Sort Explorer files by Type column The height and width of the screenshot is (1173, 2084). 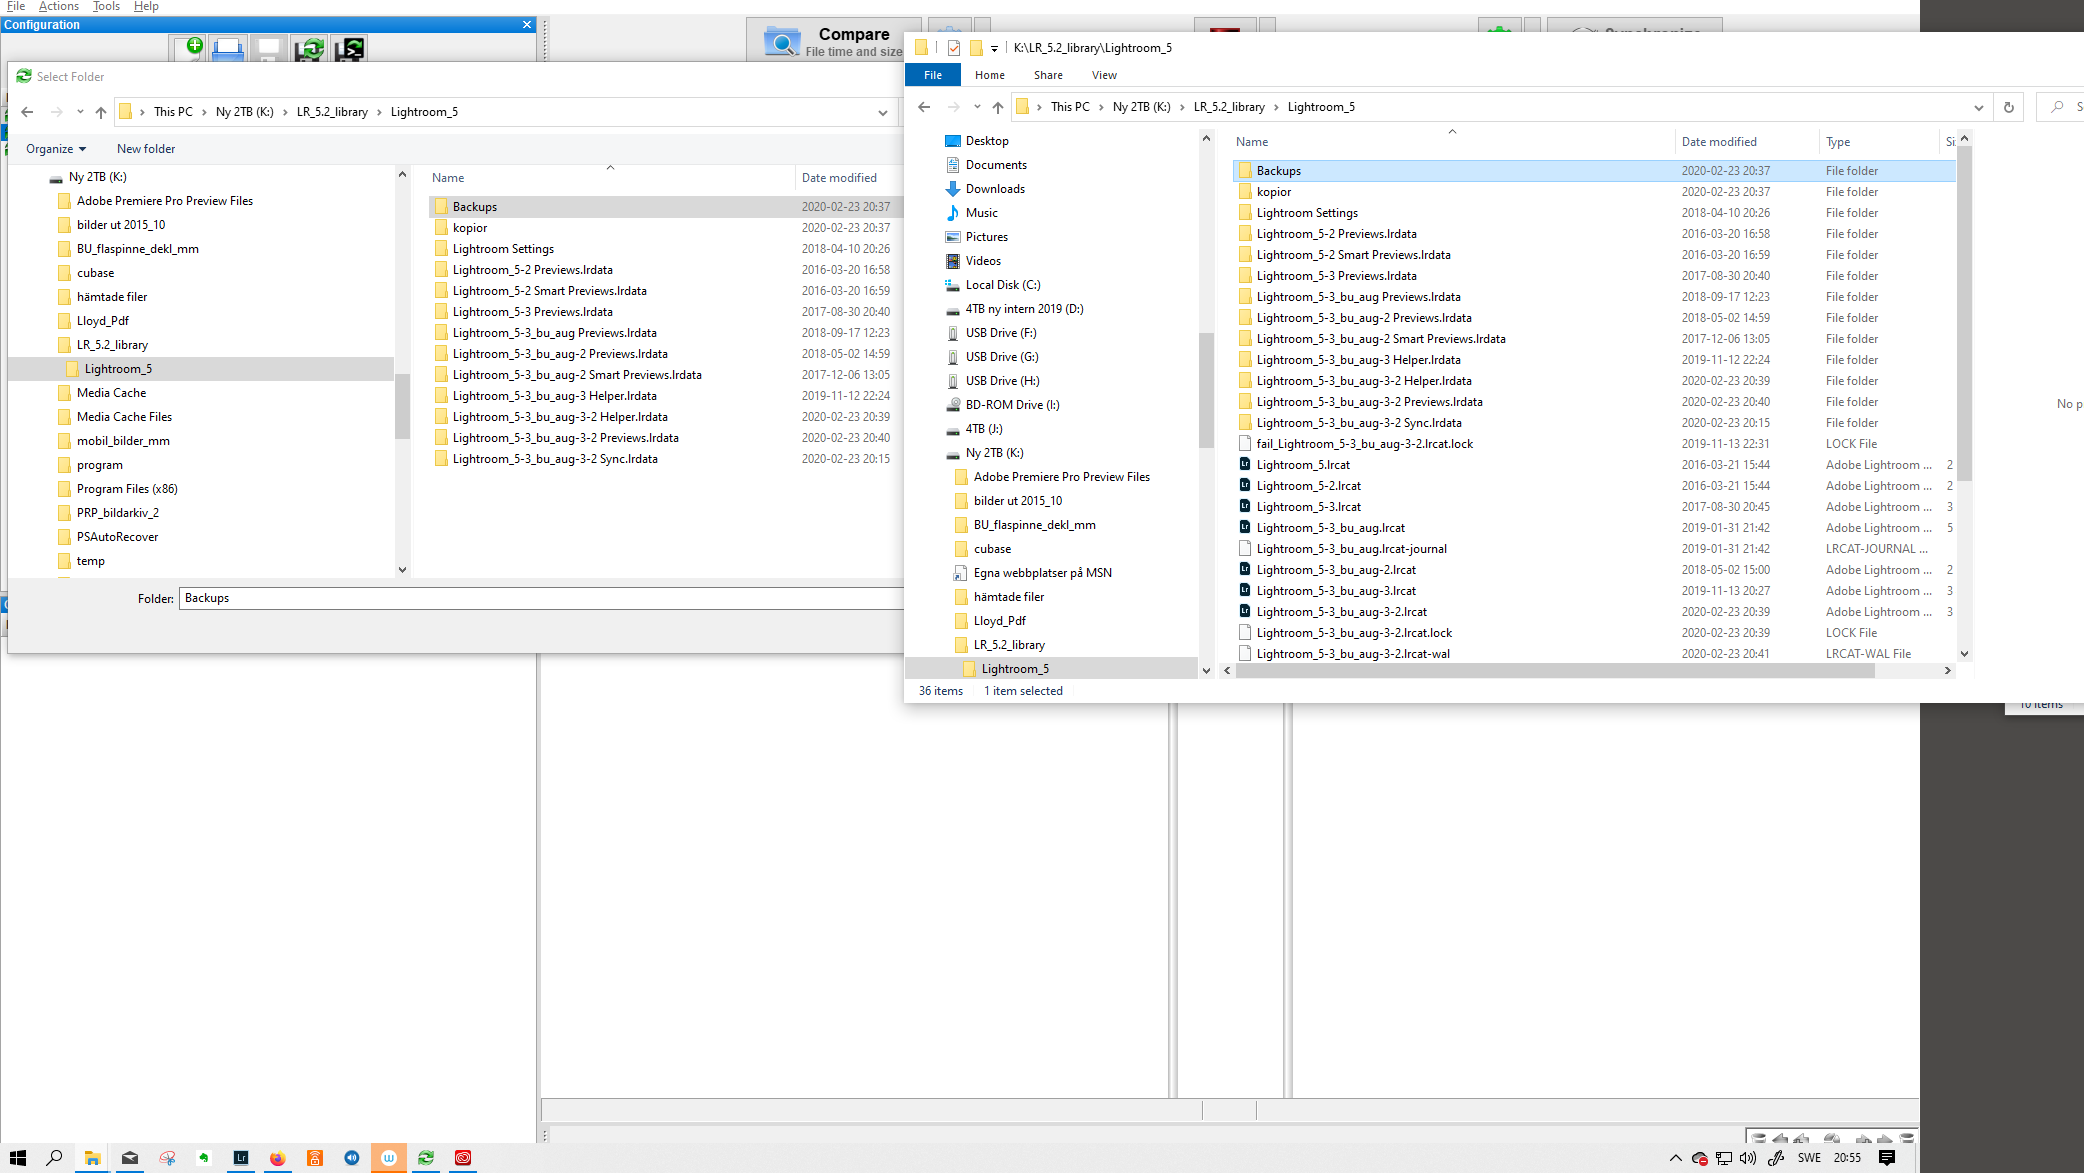pos(1838,142)
